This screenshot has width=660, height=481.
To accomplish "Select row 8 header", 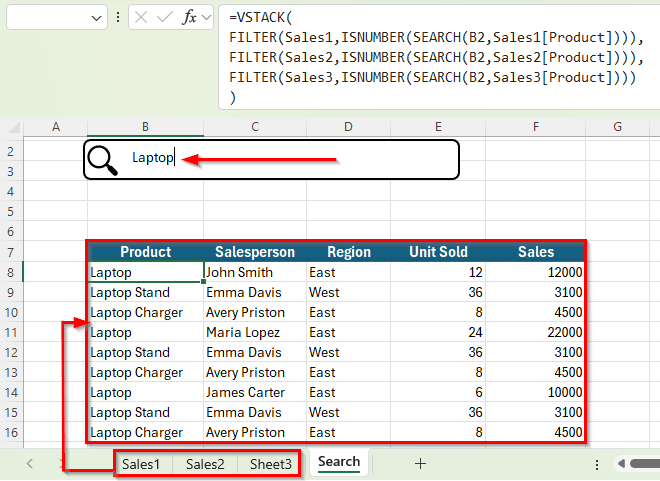I will tap(11, 272).
